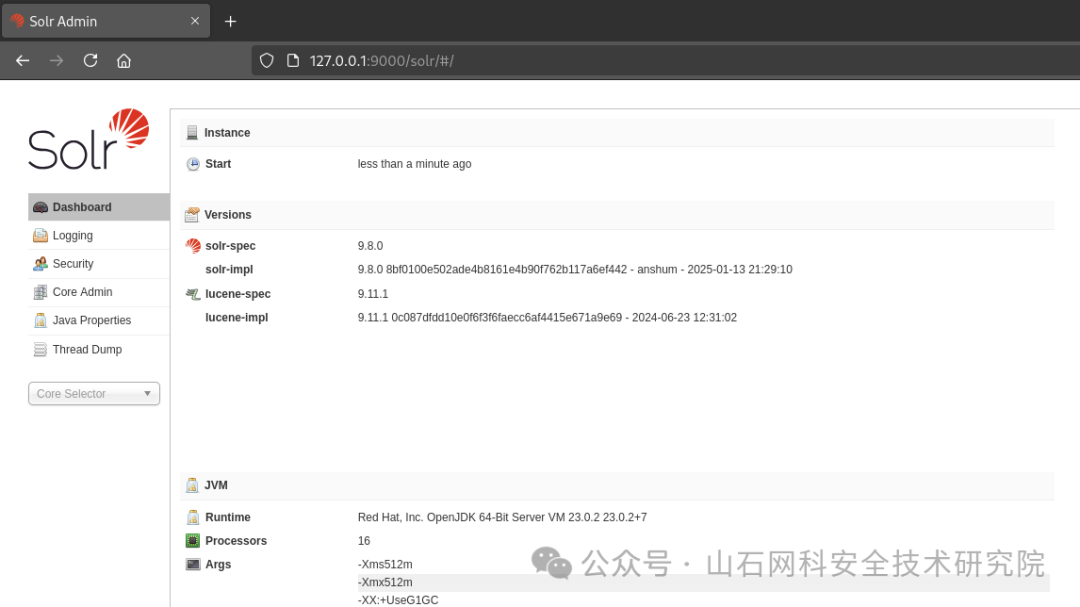1080x607 pixels.
Task: Click the -Xms512m argument
Action: coord(385,564)
